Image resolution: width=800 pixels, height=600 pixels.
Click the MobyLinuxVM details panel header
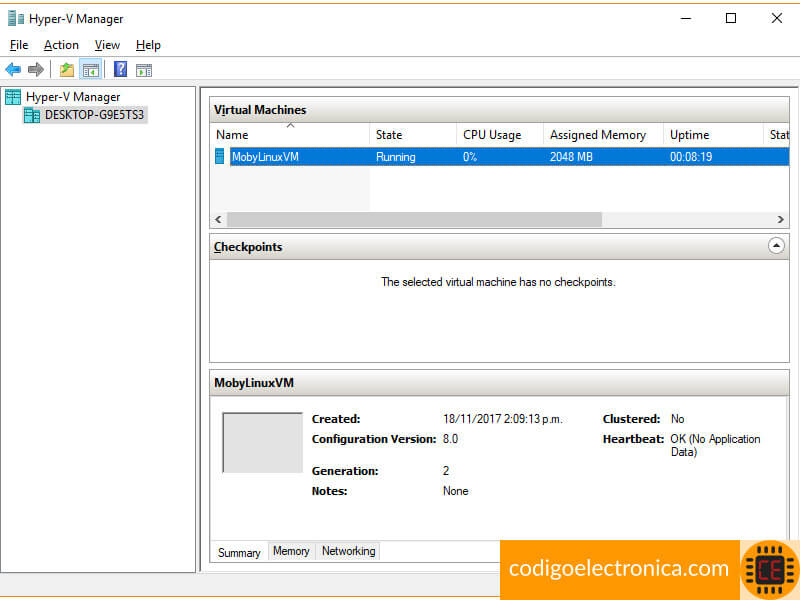499,383
